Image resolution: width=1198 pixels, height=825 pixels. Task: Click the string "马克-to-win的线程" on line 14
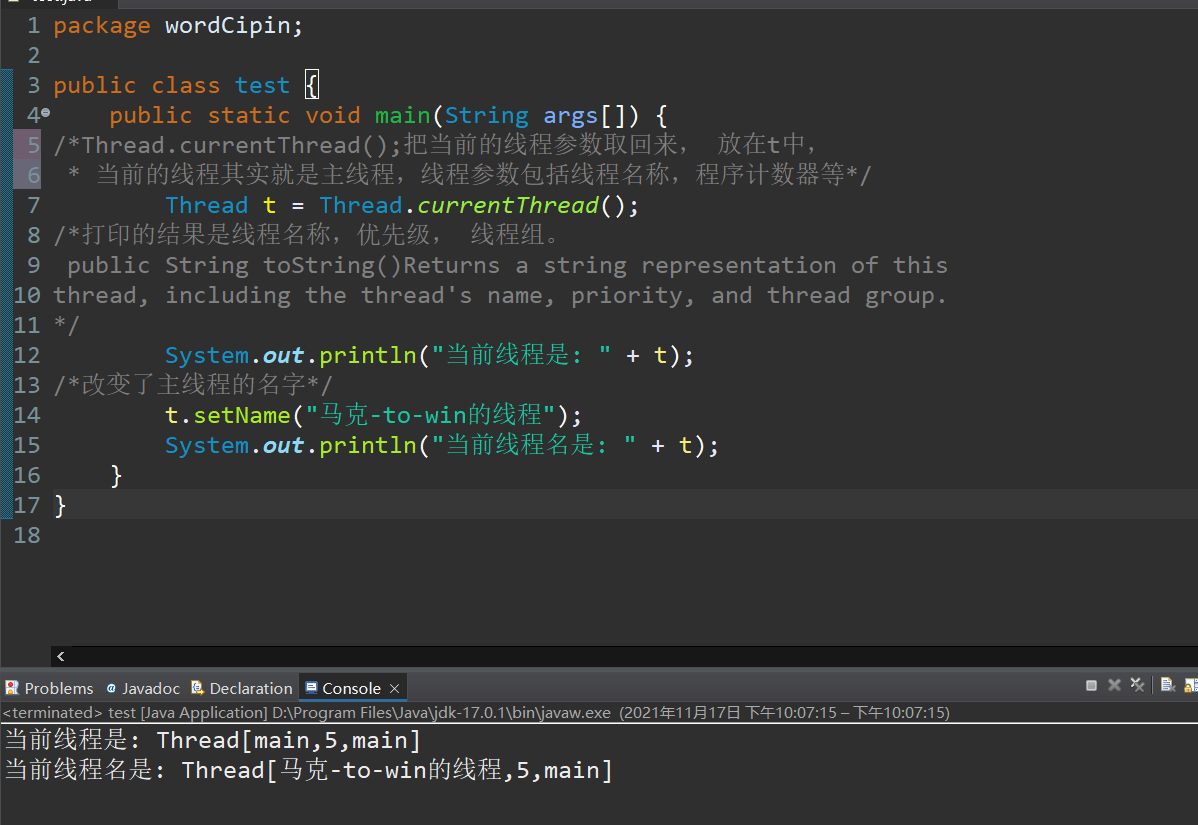click(x=430, y=416)
